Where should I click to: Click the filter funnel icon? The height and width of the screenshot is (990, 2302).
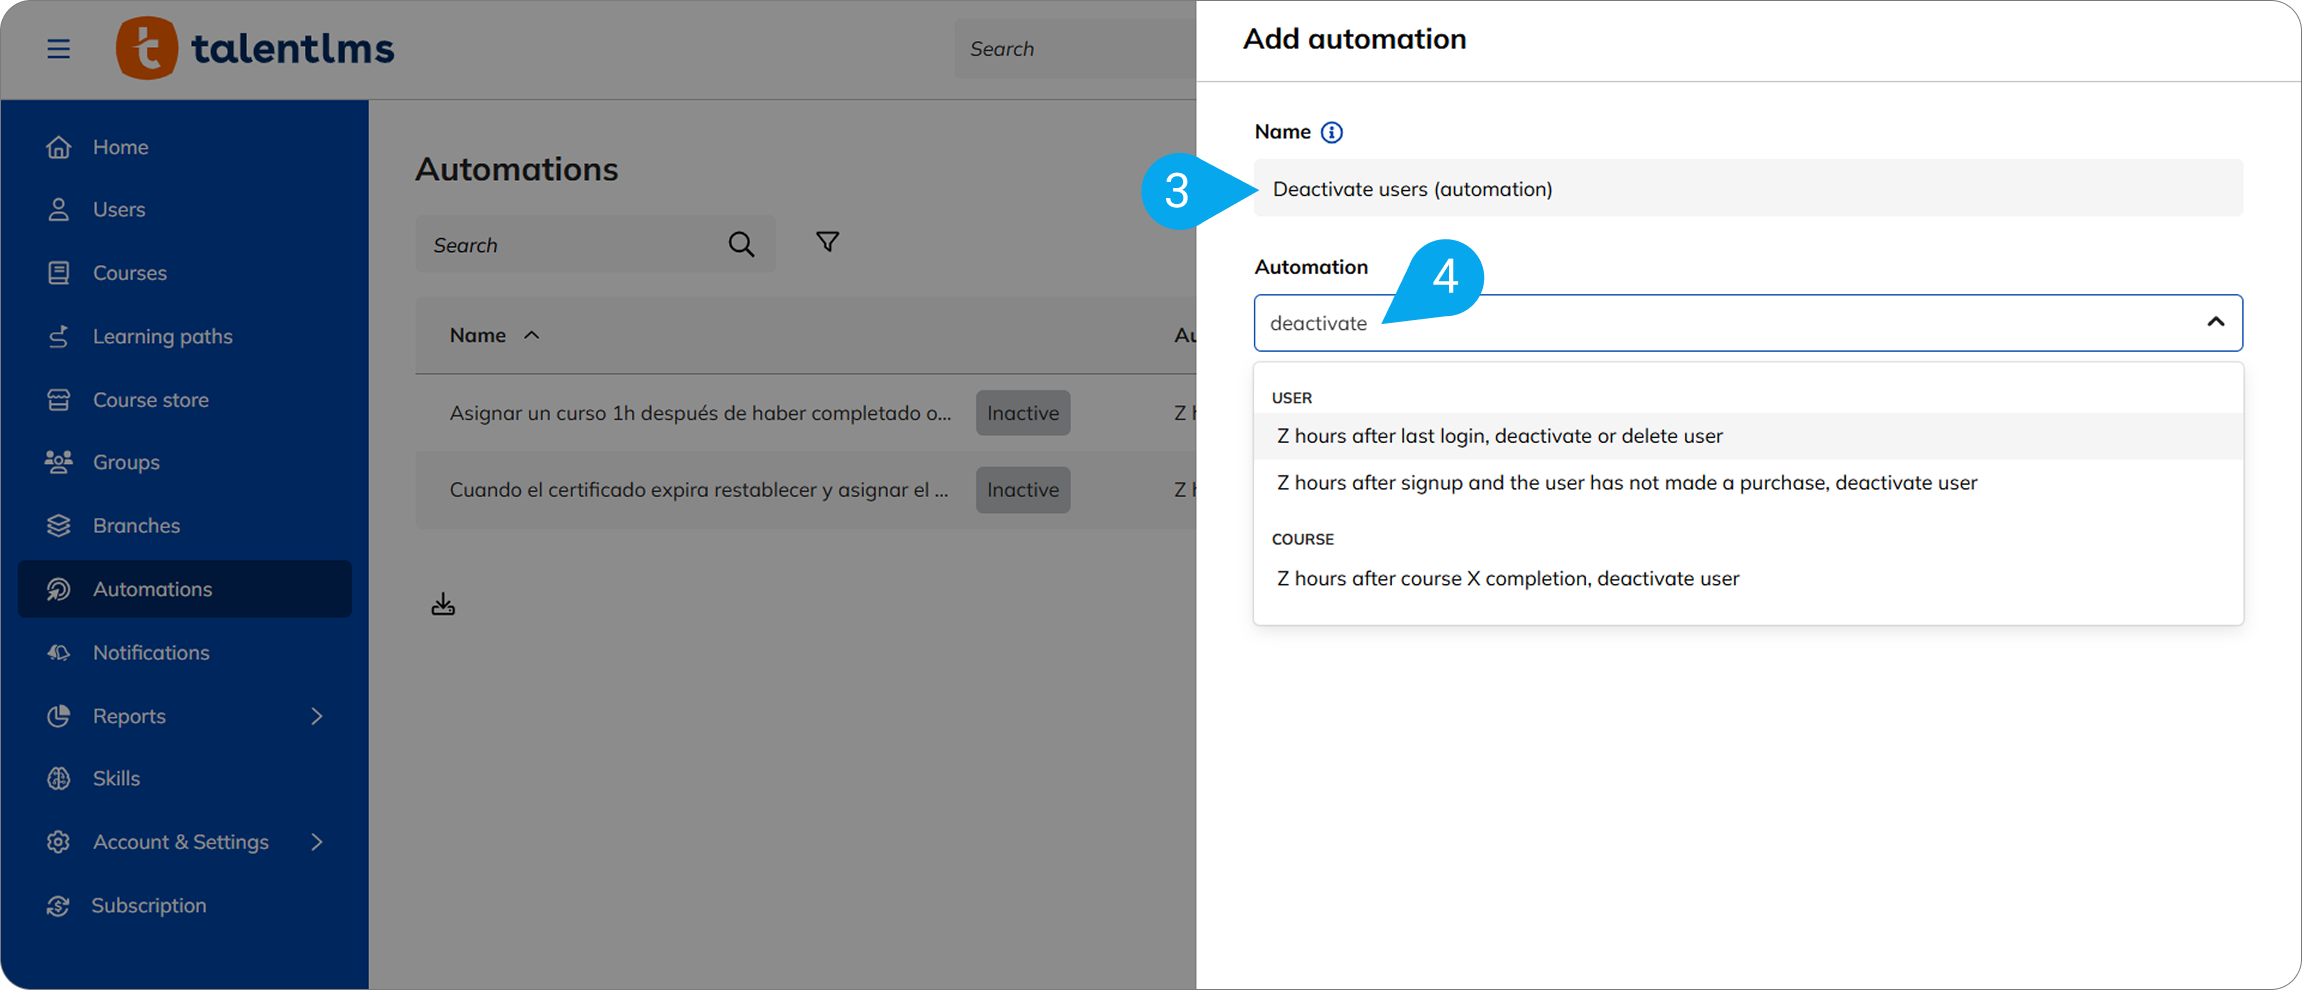point(827,242)
